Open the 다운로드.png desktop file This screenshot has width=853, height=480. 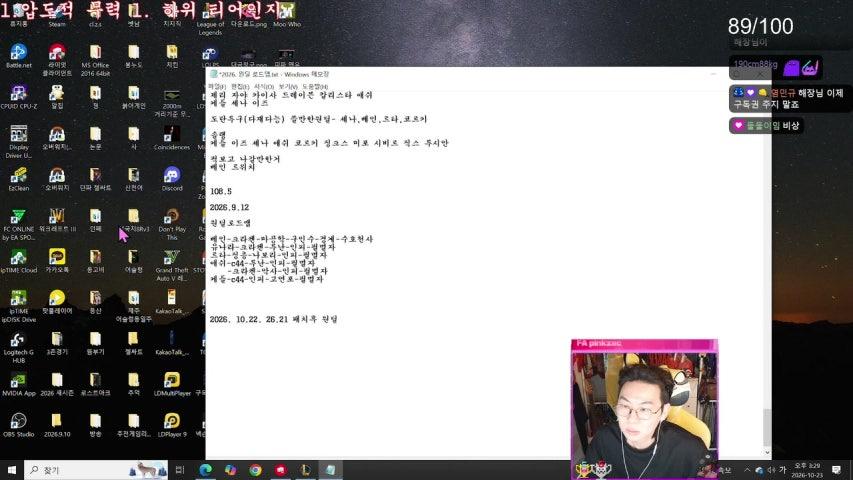click(249, 15)
